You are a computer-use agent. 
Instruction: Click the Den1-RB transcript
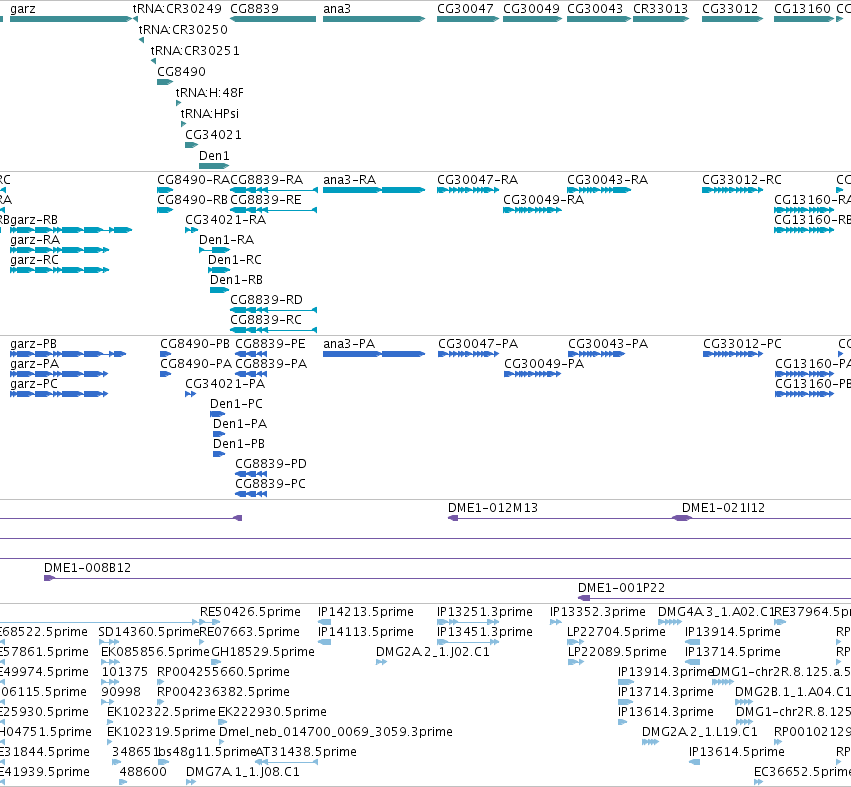coord(220,290)
